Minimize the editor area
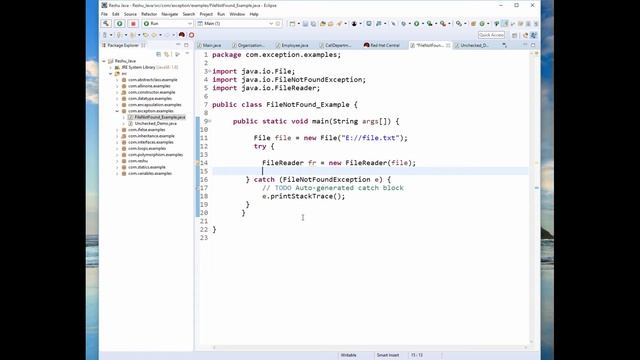640x360 pixels. 525,45
